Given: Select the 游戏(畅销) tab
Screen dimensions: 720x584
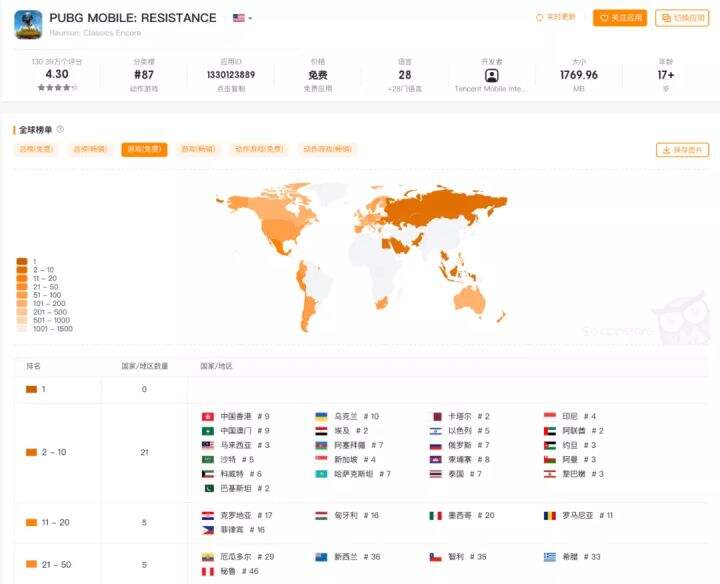Looking at the screenshot, I should point(198,149).
